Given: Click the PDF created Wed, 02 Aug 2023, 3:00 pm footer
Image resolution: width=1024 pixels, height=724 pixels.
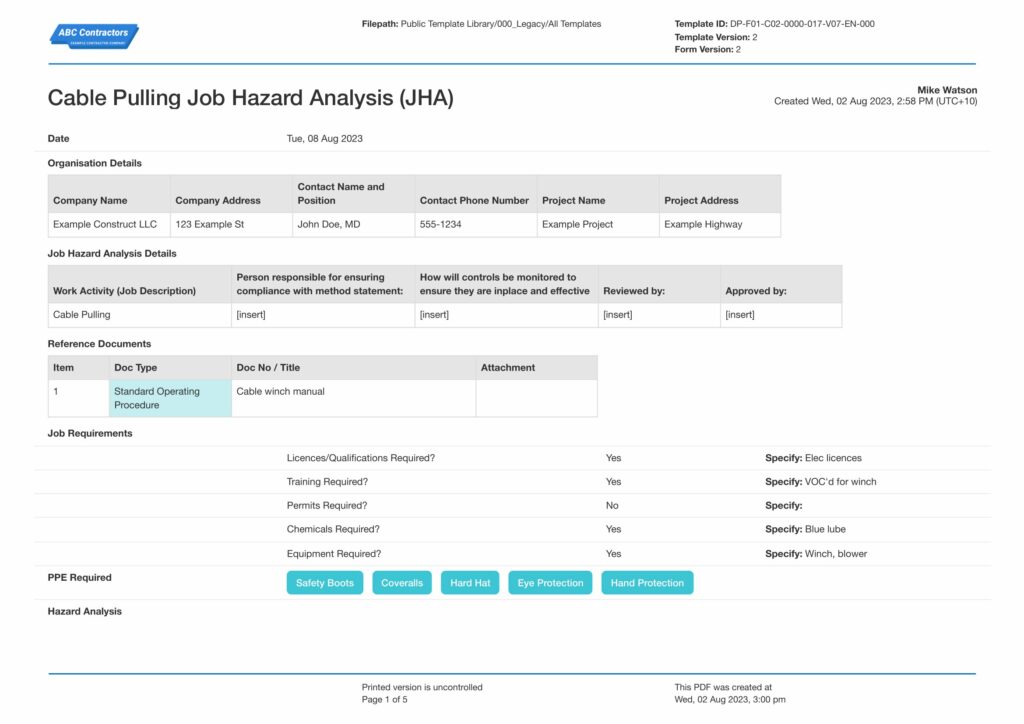Looking at the screenshot, I should click(730, 693).
